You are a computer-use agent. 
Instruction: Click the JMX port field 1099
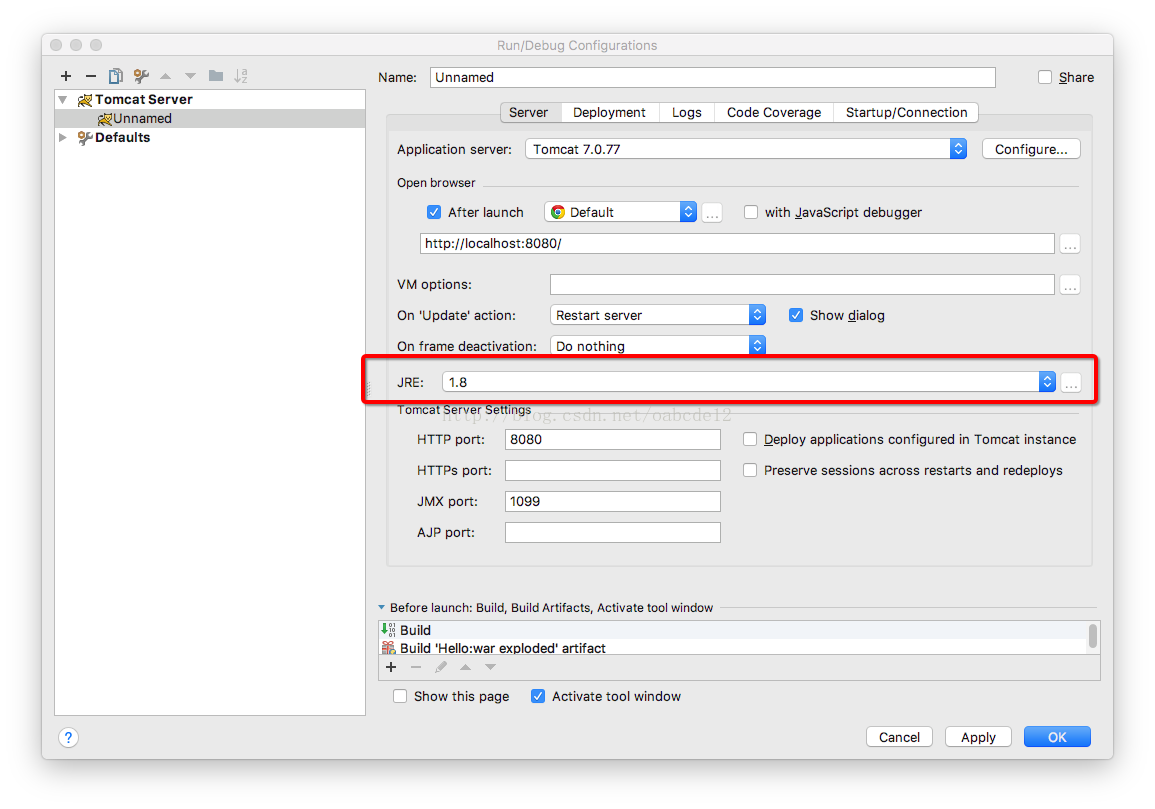pyautogui.click(x=612, y=501)
